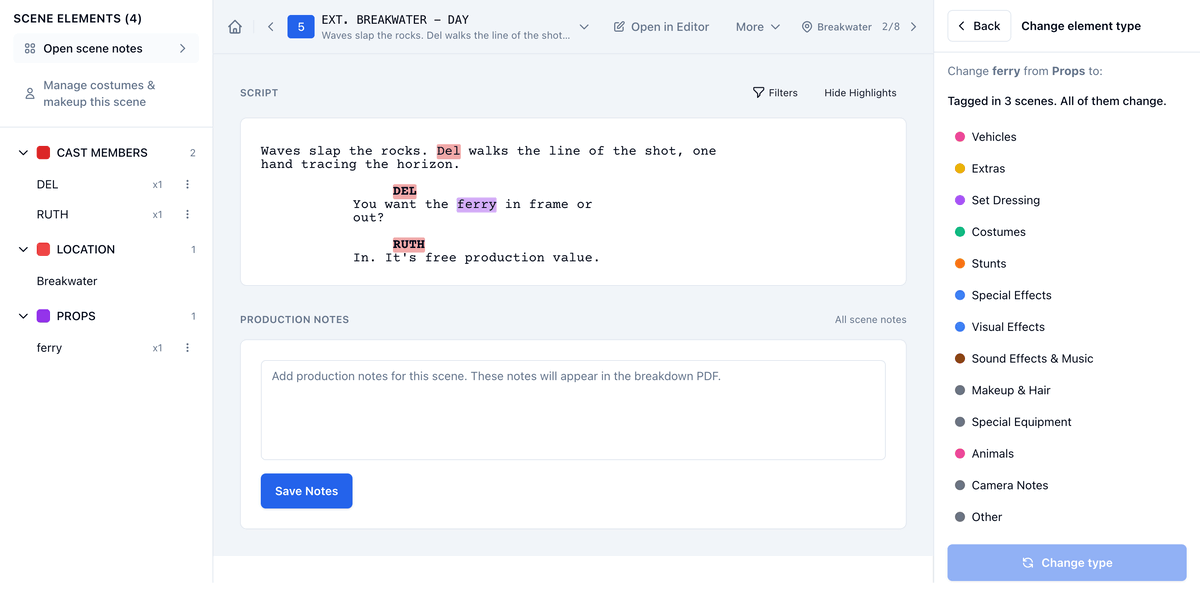1200x601 pixels.
Task: Click scene number 5 badge
Action: [x=301, y=27]
